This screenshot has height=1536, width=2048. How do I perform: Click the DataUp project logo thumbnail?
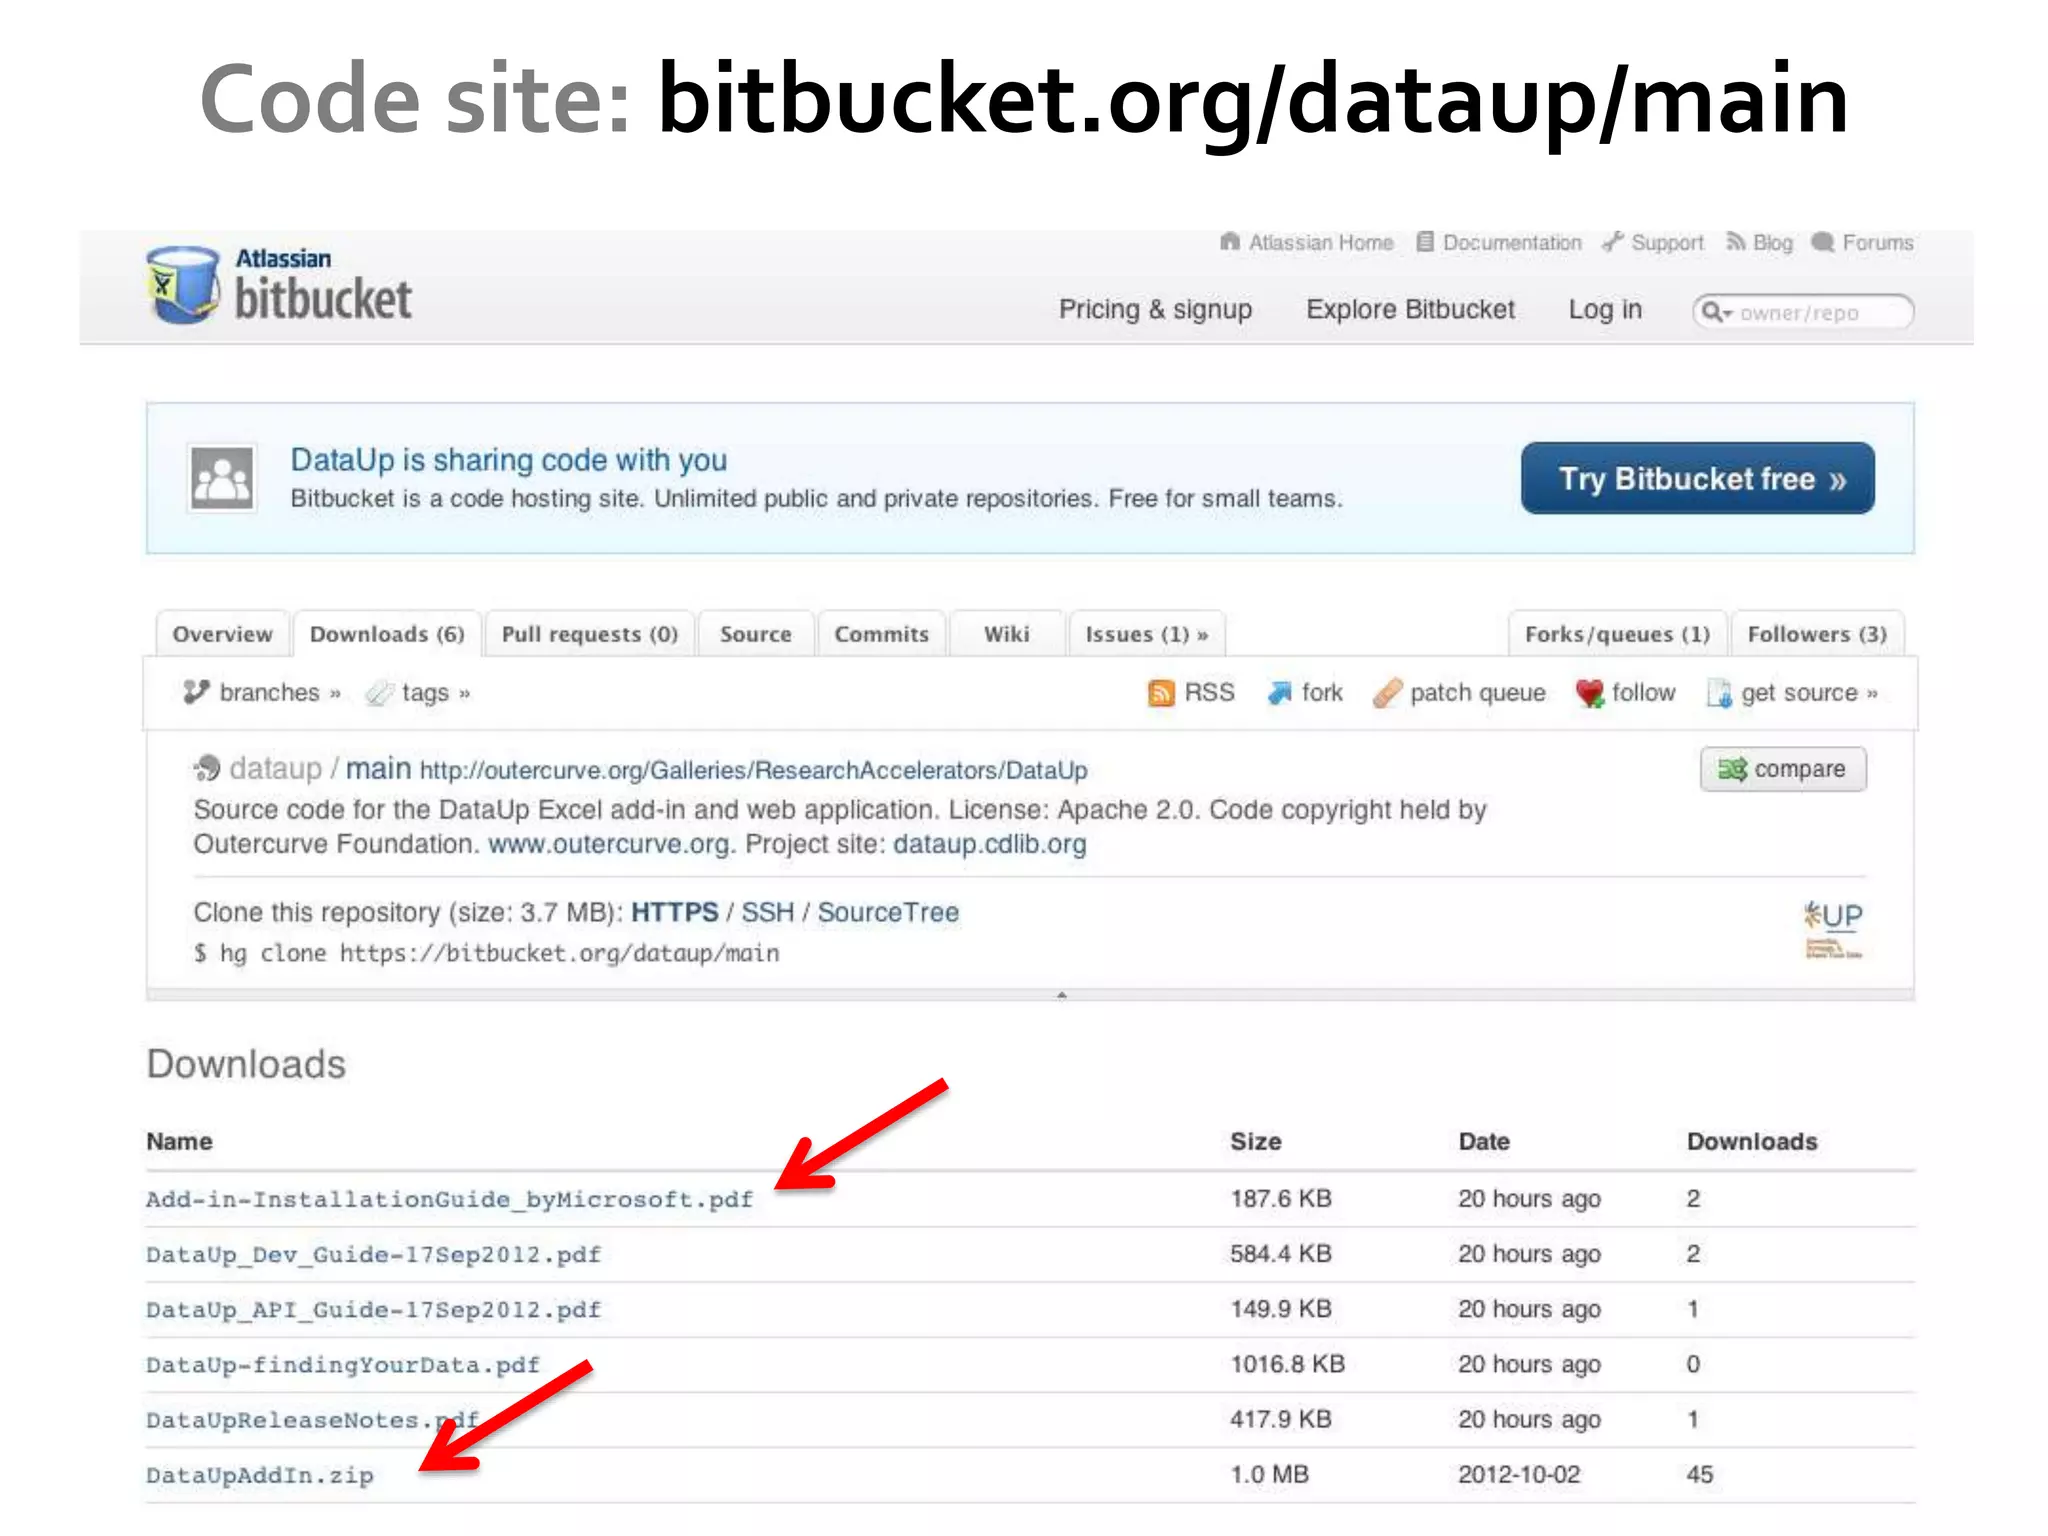1833,929
